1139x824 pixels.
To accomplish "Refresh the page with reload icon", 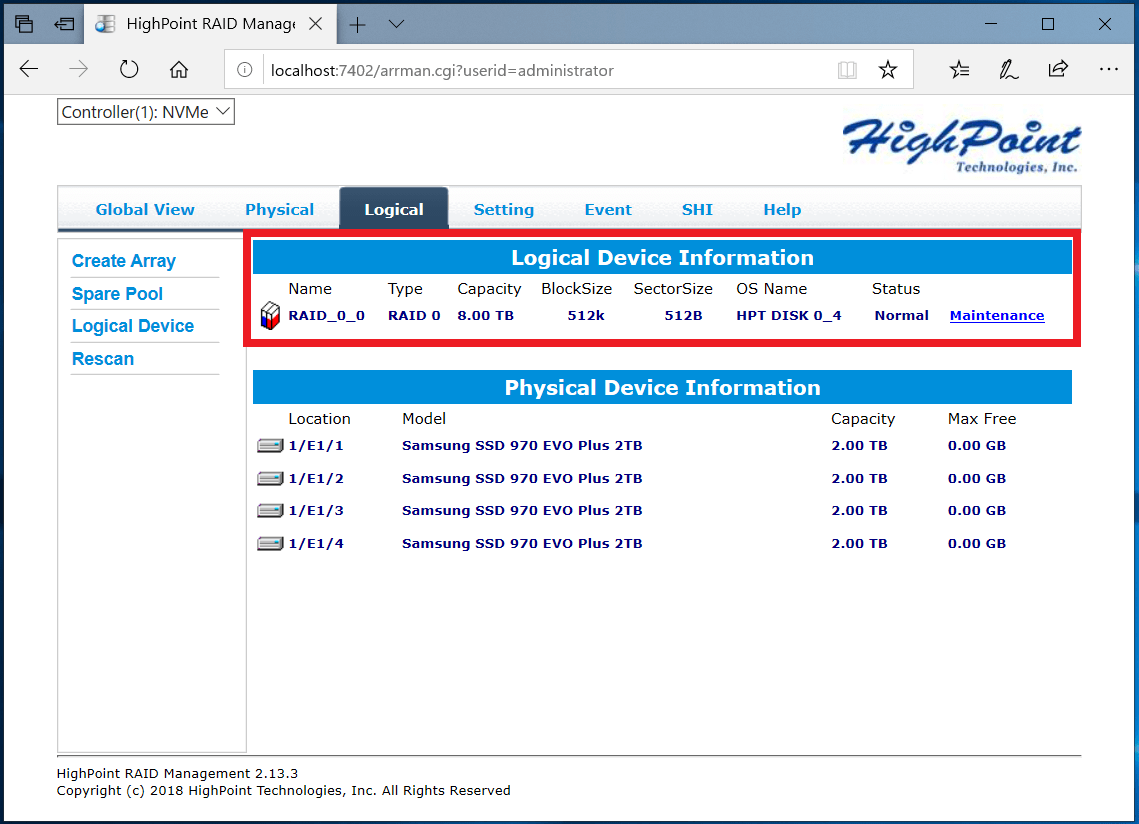I will coord(129,70).
